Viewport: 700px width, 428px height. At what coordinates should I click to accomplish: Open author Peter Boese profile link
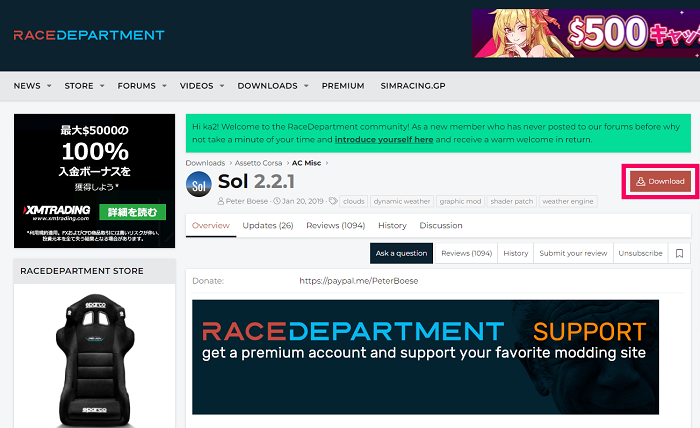tap(246, 201)
